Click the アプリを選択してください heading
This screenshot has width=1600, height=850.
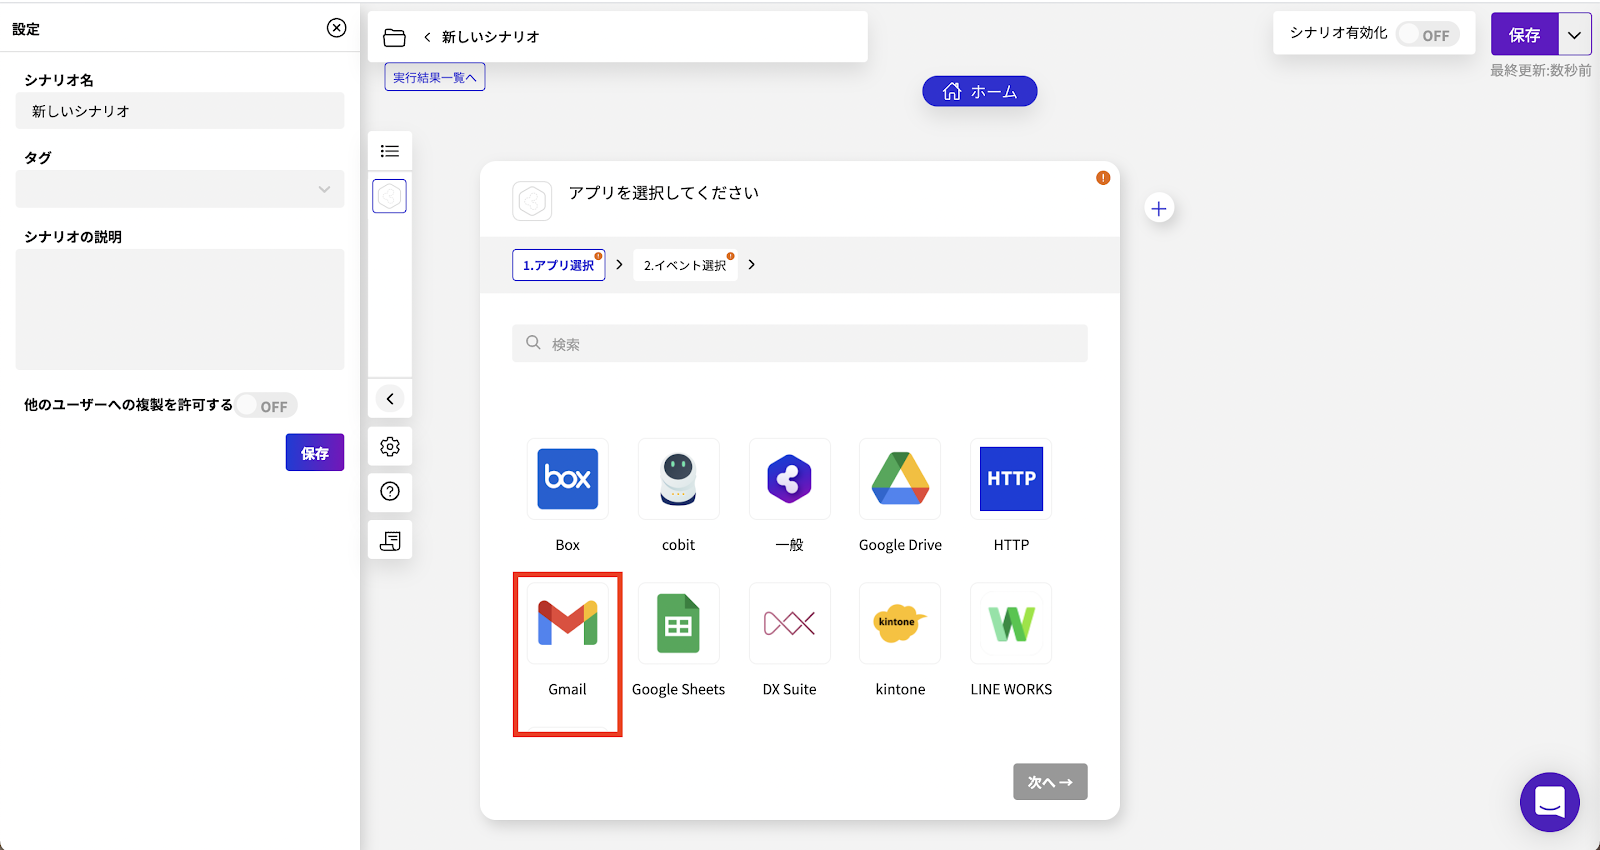tap(664, 193)
